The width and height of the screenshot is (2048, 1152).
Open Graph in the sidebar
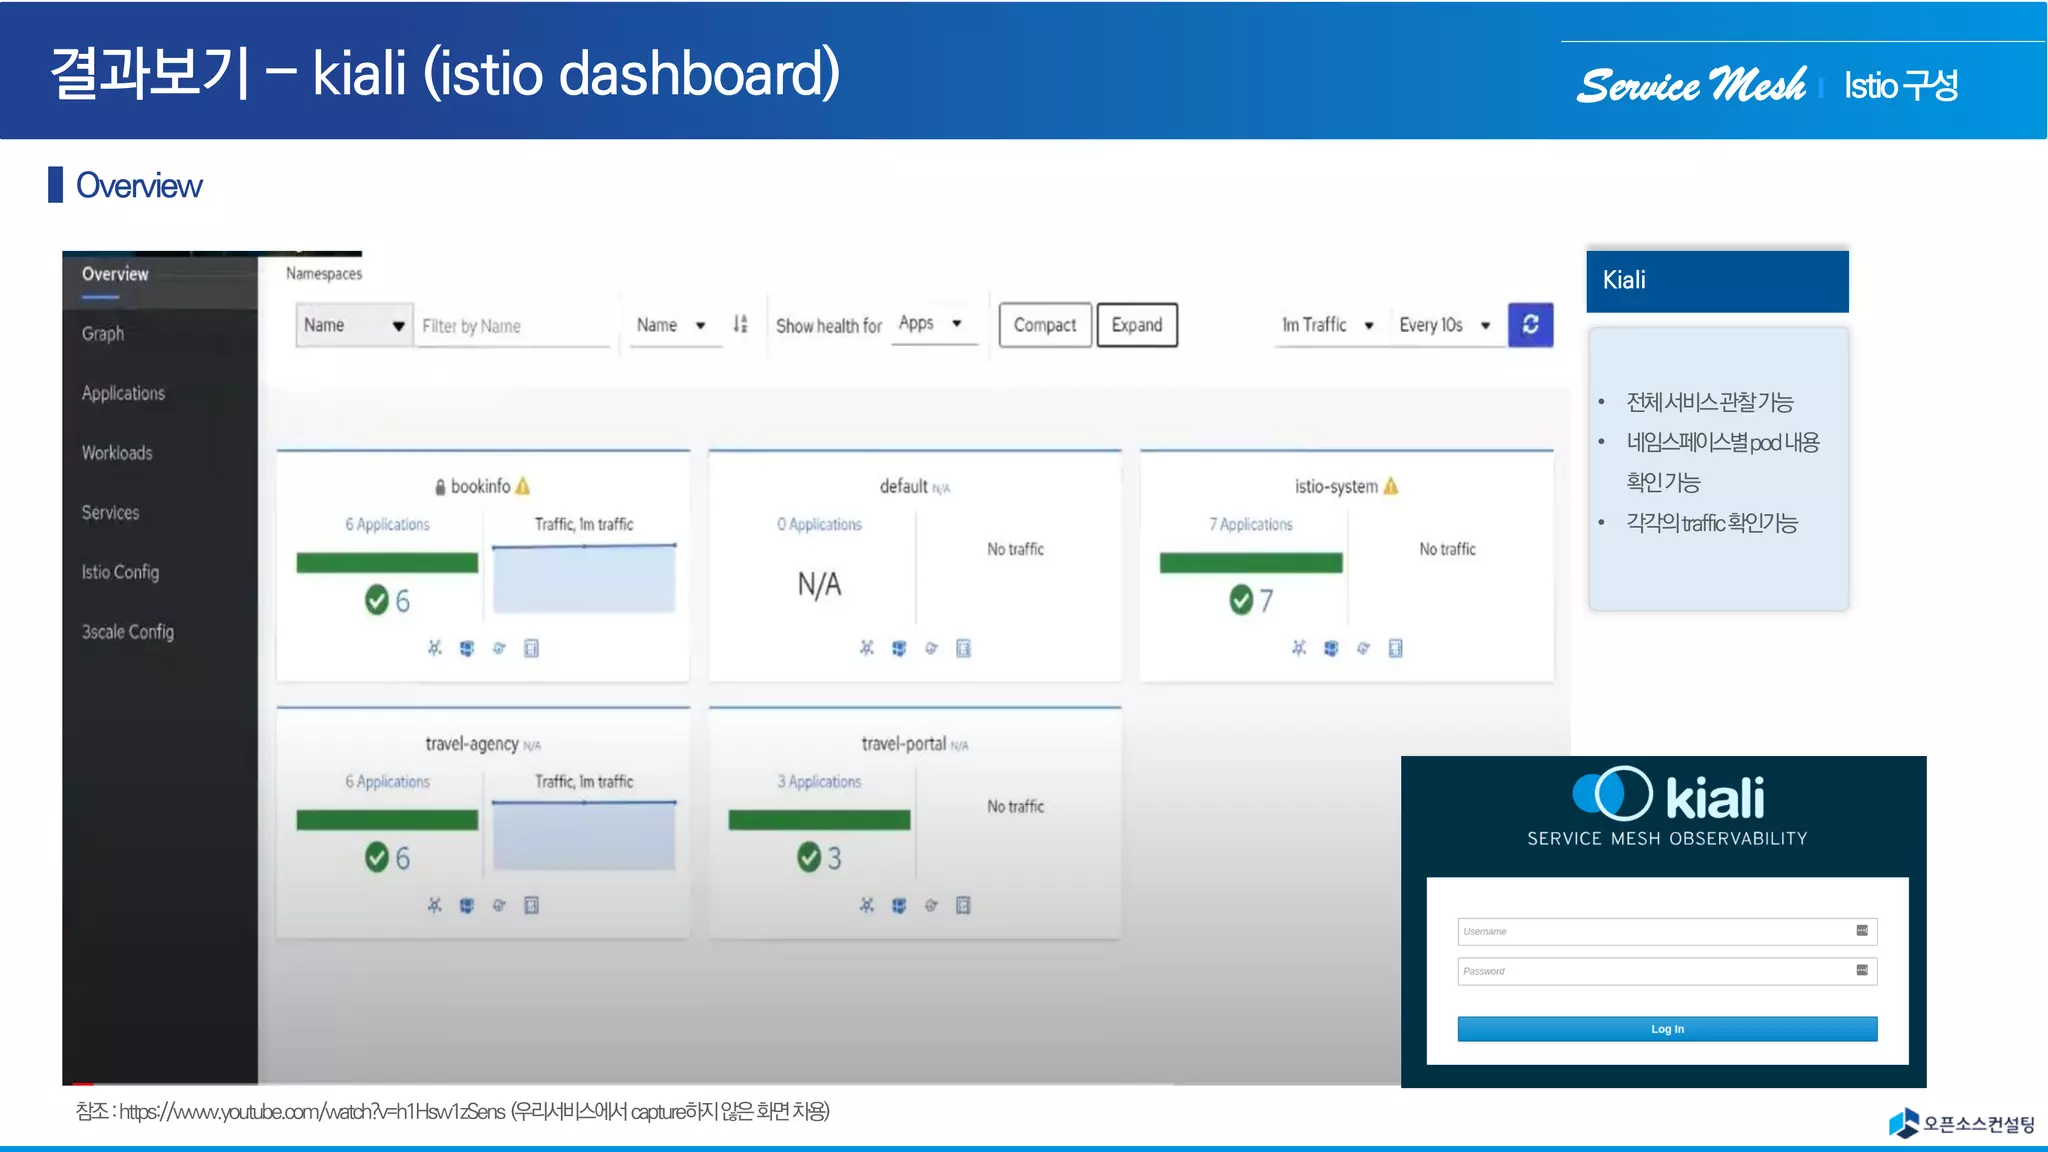tap(103, 334)
